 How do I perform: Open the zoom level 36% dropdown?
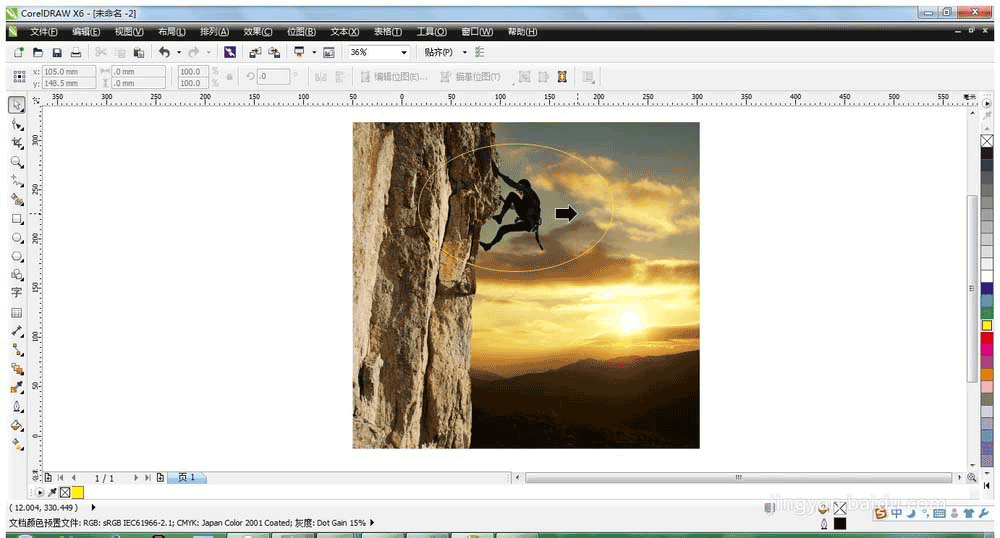404,52
